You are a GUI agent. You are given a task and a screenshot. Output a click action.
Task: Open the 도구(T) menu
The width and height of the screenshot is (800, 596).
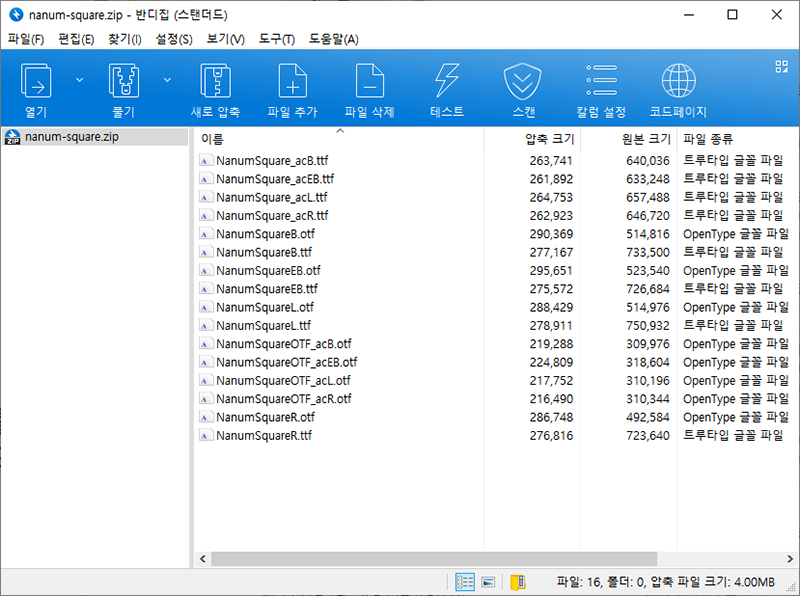[277, 39]
